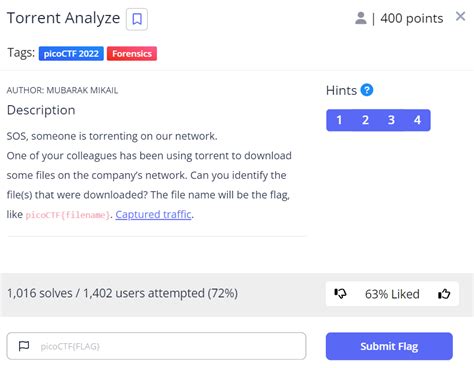Click the flag icon in the input box
Viewport: 474px width, 368px height.
24,346
